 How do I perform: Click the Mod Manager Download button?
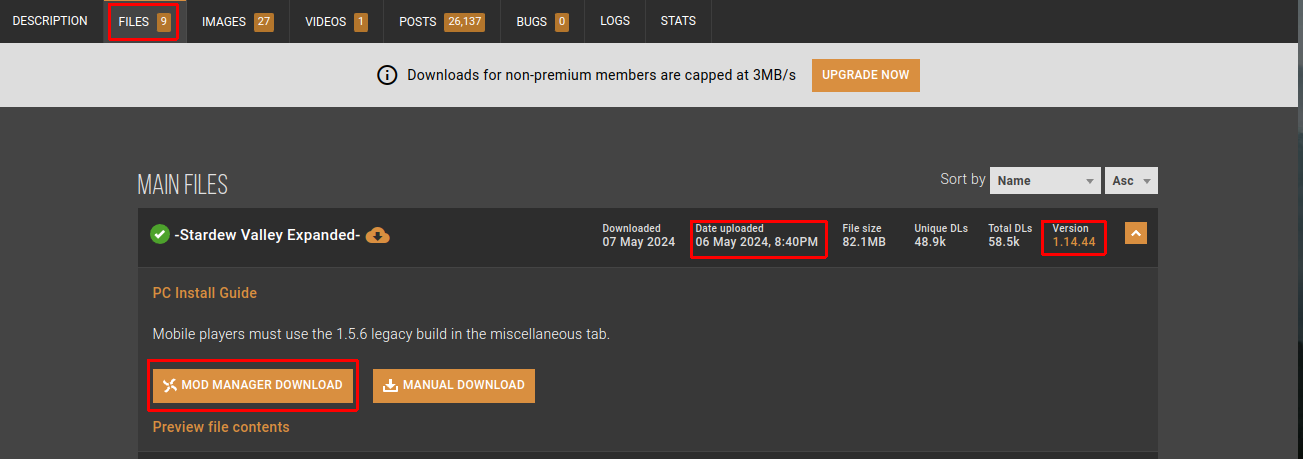pos(253,386)
